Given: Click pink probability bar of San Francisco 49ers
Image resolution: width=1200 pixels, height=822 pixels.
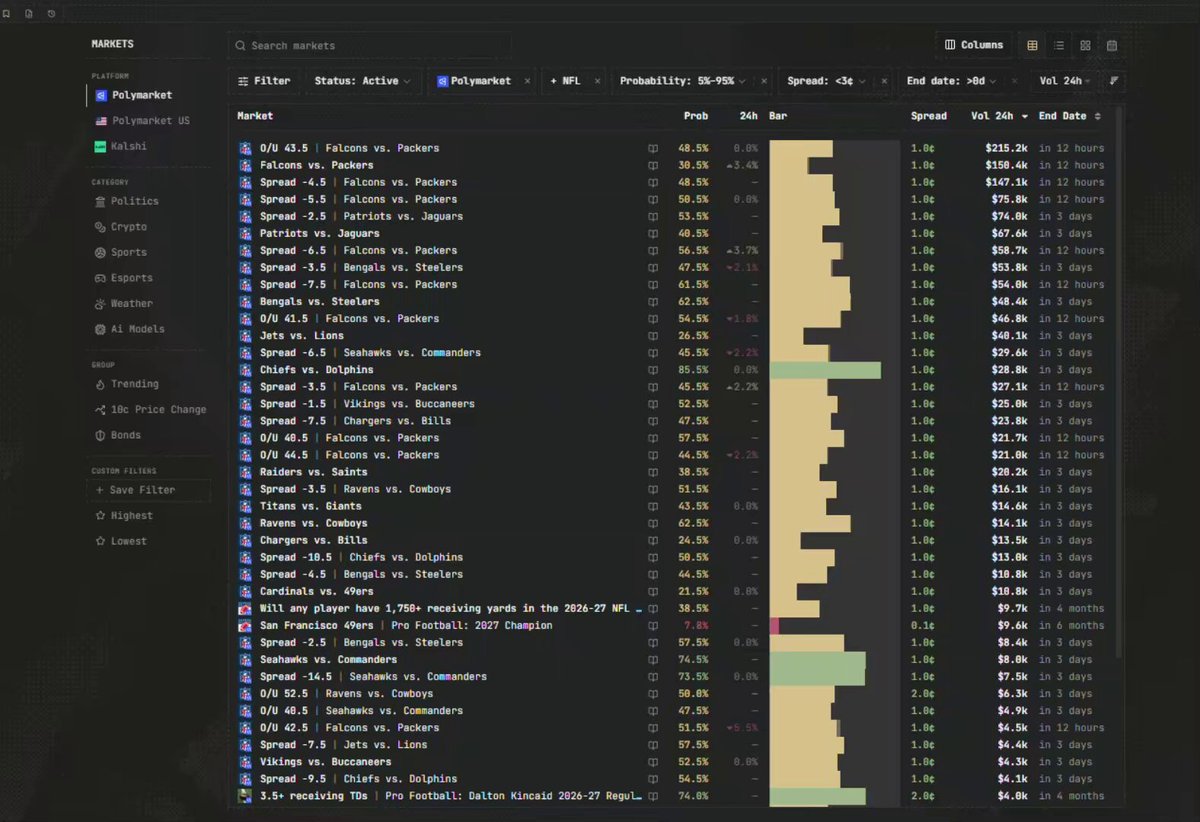Looking at the screenshot, I should tap(774, 625).
